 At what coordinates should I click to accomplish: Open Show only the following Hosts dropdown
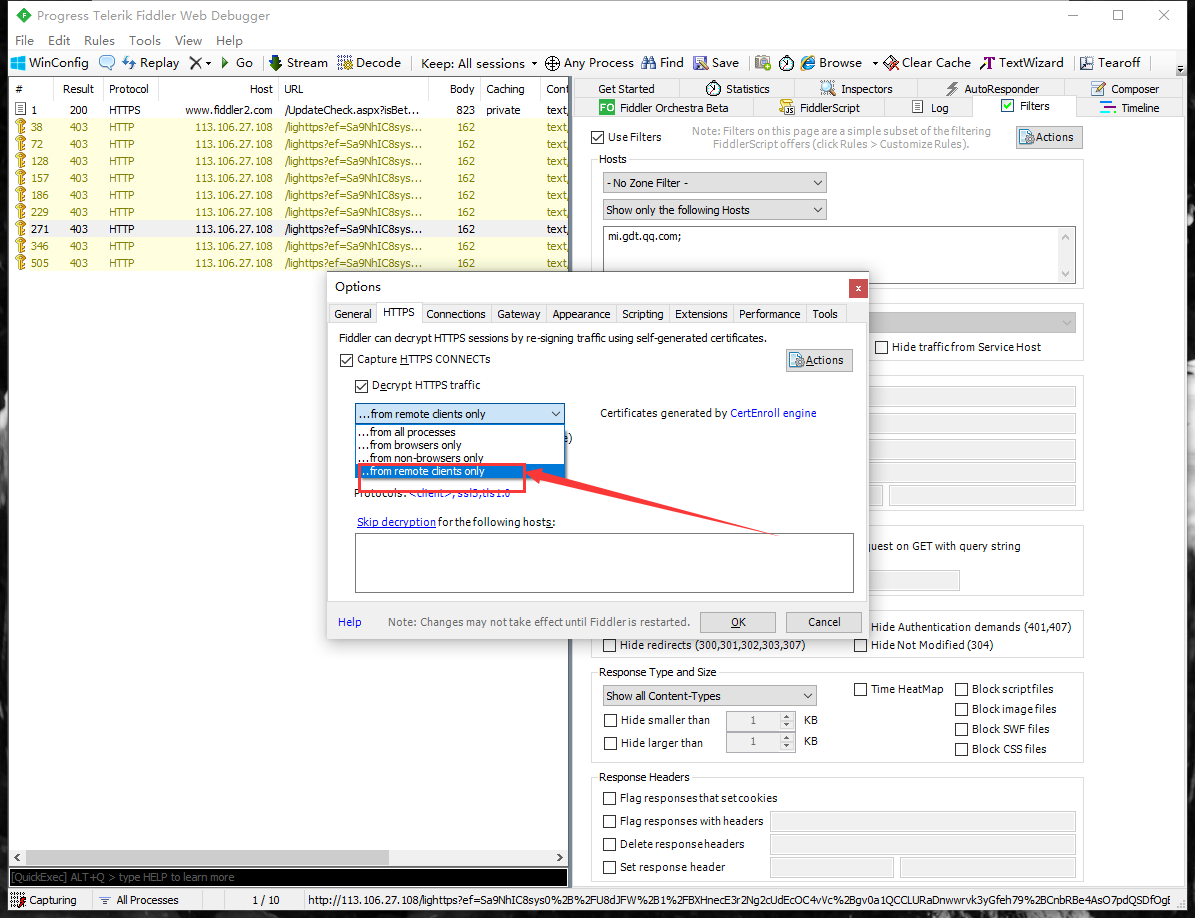pyautogui.click(x=715, y=210)
